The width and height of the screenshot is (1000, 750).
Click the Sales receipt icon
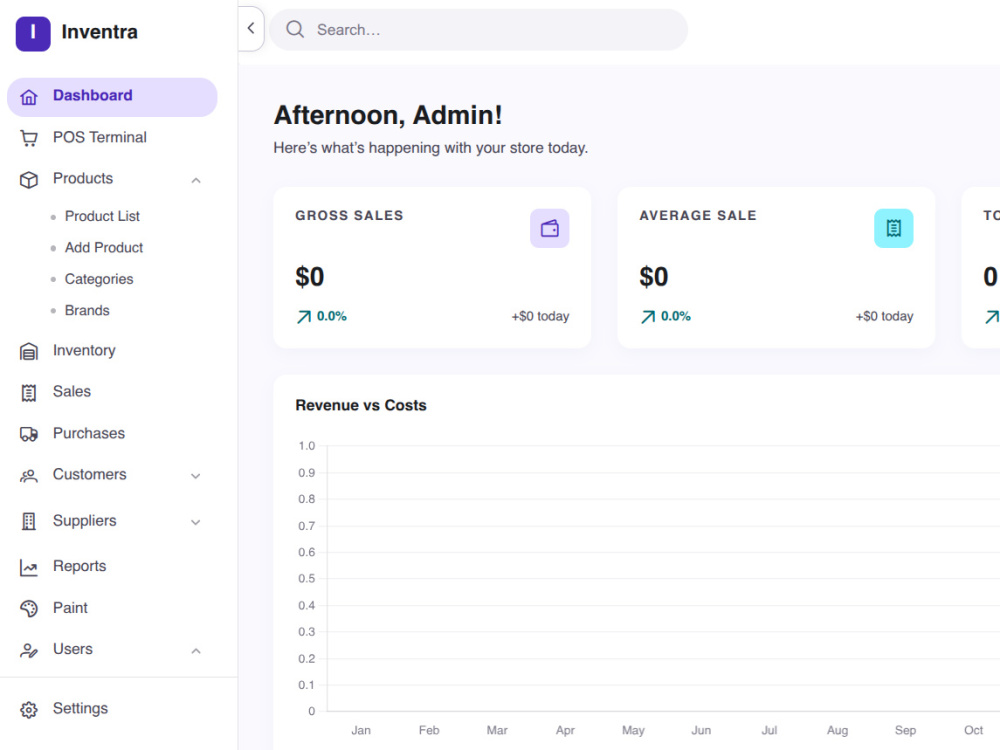coord(29,393)
